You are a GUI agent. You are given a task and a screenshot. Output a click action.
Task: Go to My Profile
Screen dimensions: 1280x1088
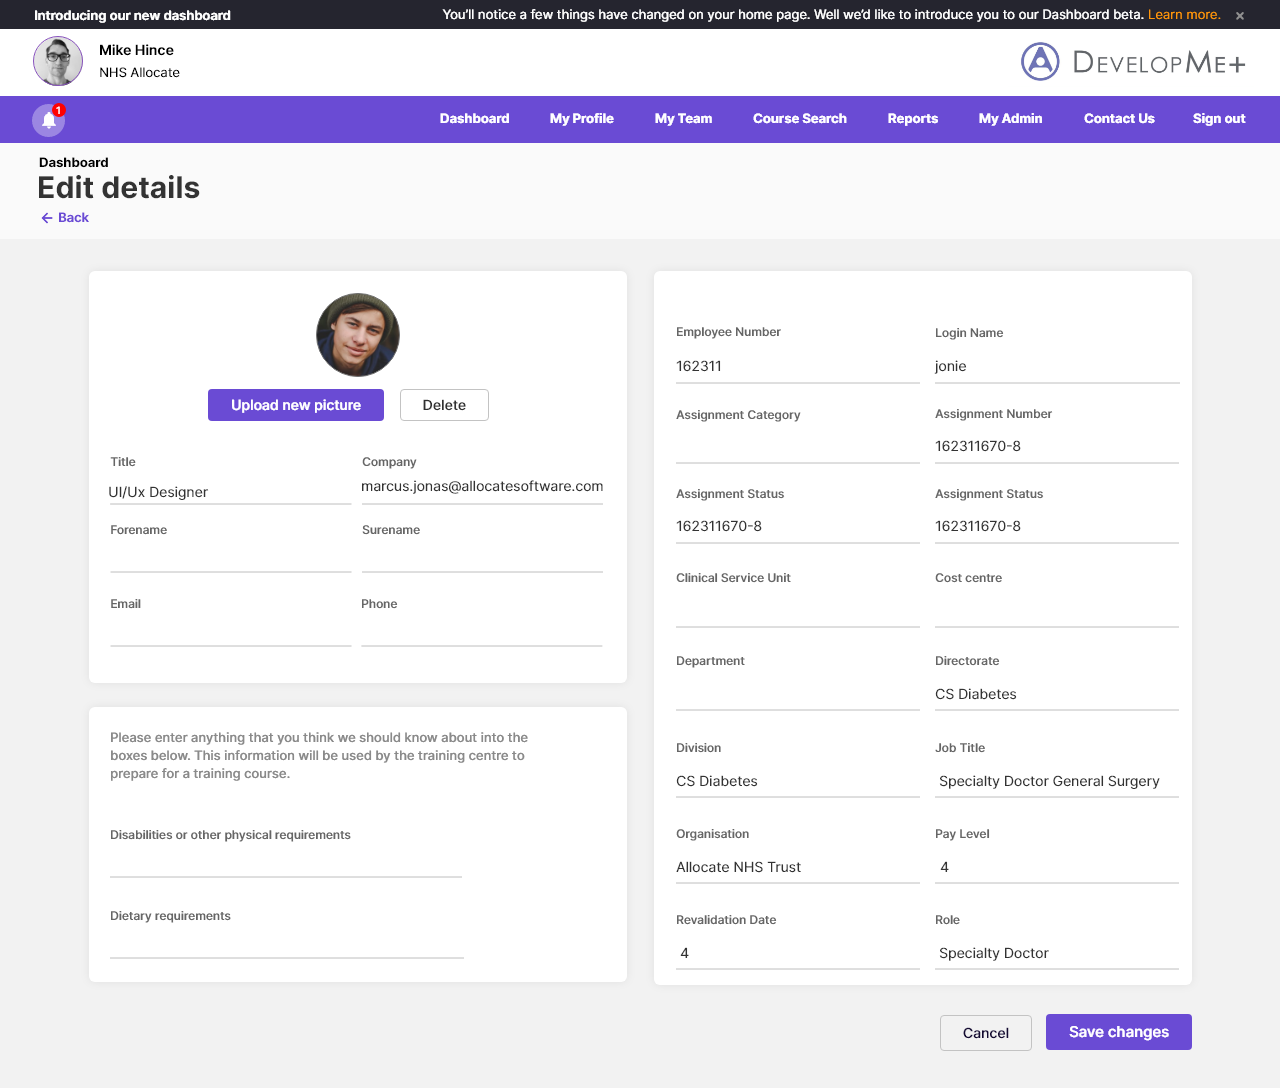[x=581, y=119]
